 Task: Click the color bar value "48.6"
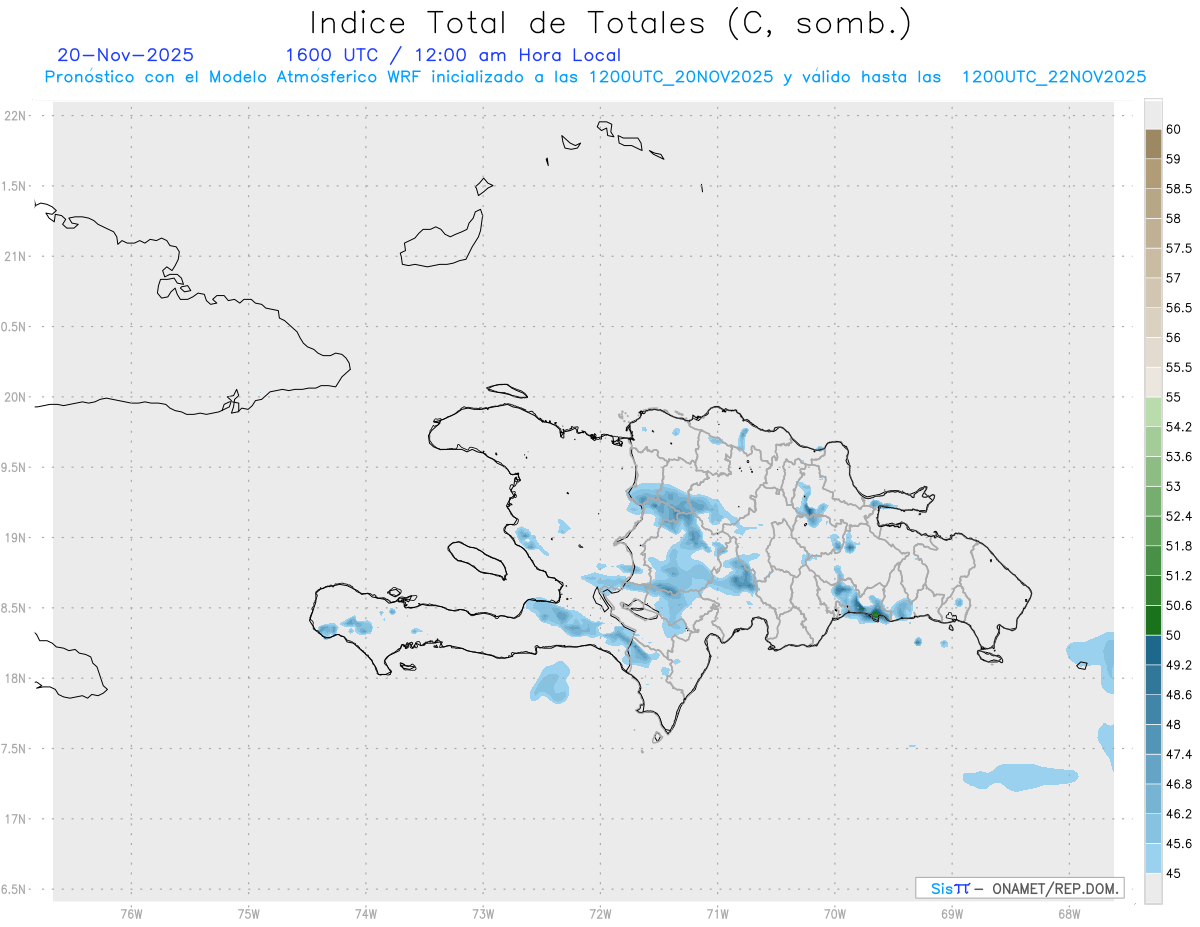(x=1179, y=694)
